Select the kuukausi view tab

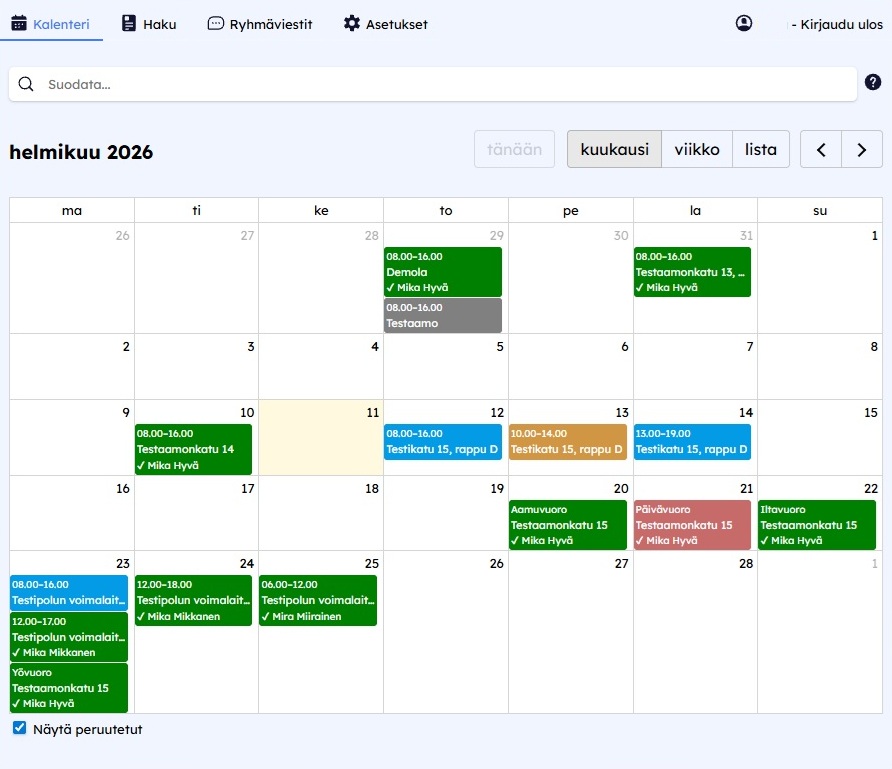(616, 148)
